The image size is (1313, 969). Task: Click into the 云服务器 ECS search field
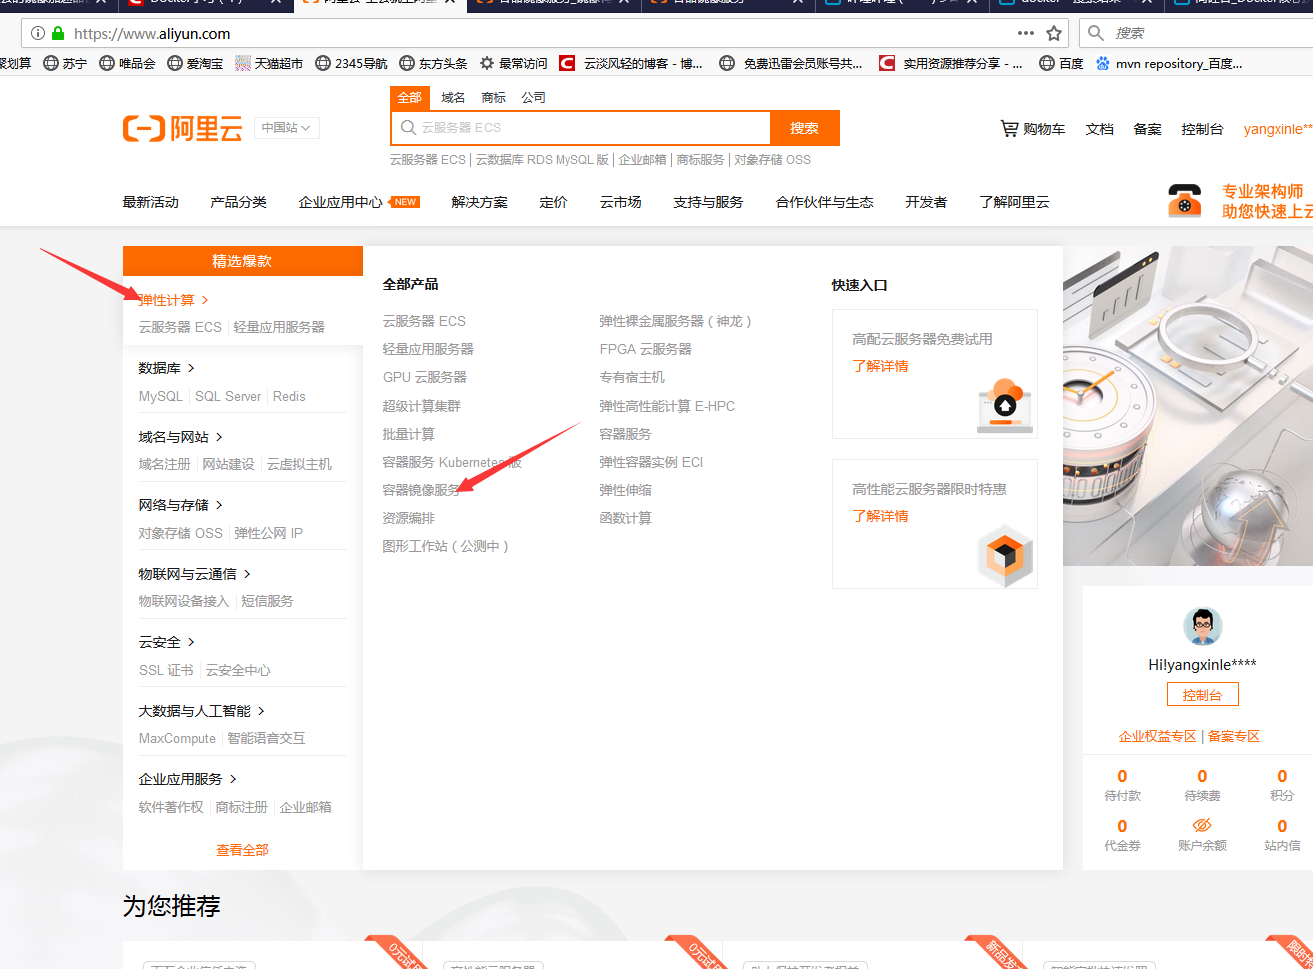(x=582, y=128)
